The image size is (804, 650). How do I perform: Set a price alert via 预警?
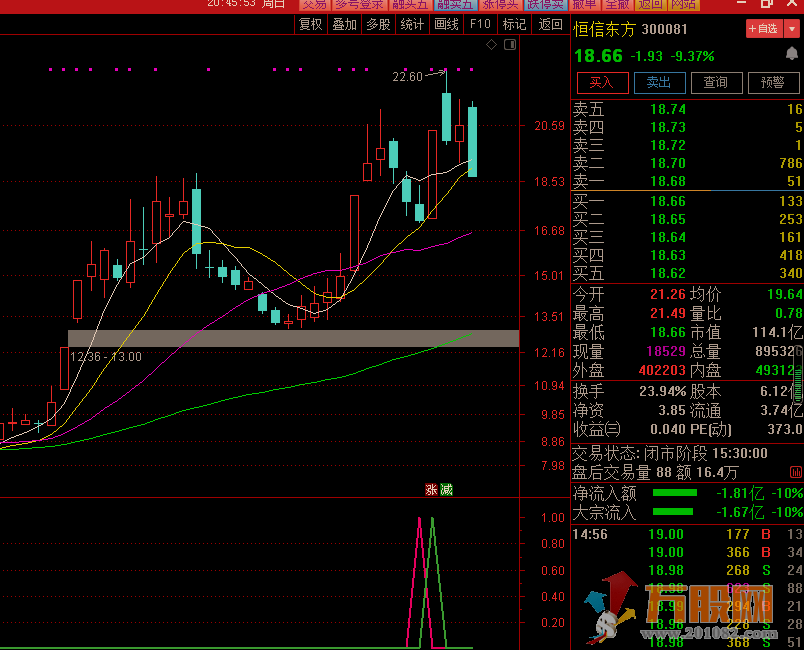click(772, 83)
